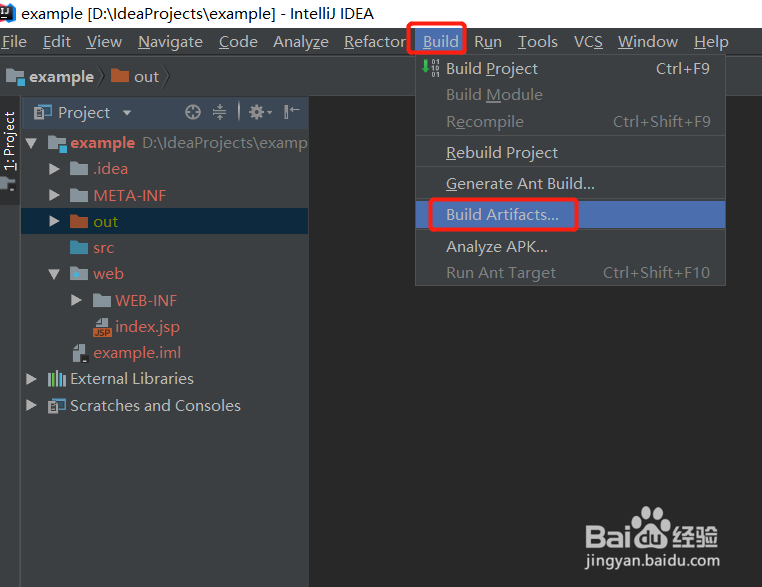
Task: Open the Navigate menu
Action: point(170,42)
